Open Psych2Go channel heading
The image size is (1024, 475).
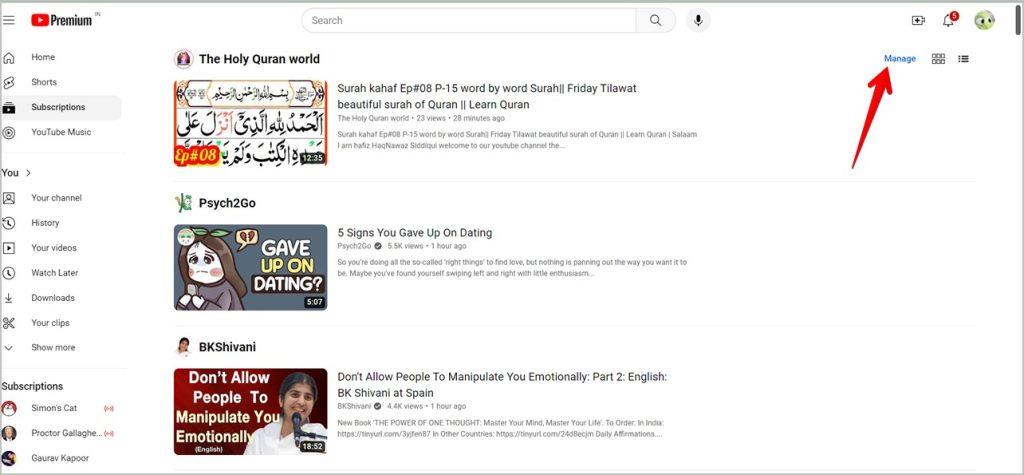tap(227, 203)
